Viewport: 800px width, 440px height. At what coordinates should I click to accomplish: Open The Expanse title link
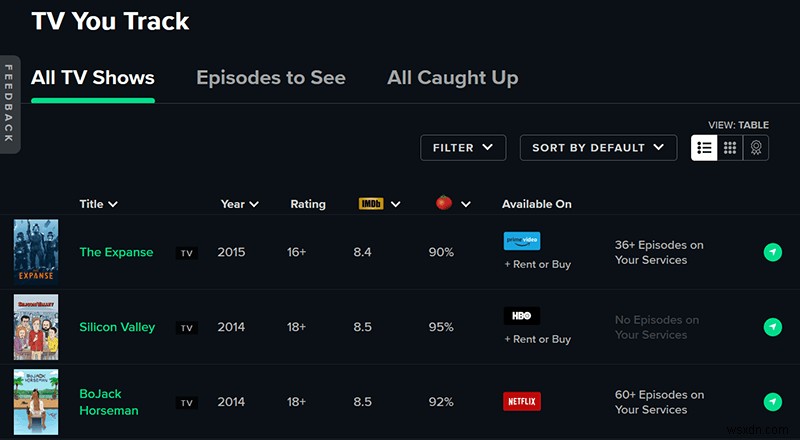point(116,252)
